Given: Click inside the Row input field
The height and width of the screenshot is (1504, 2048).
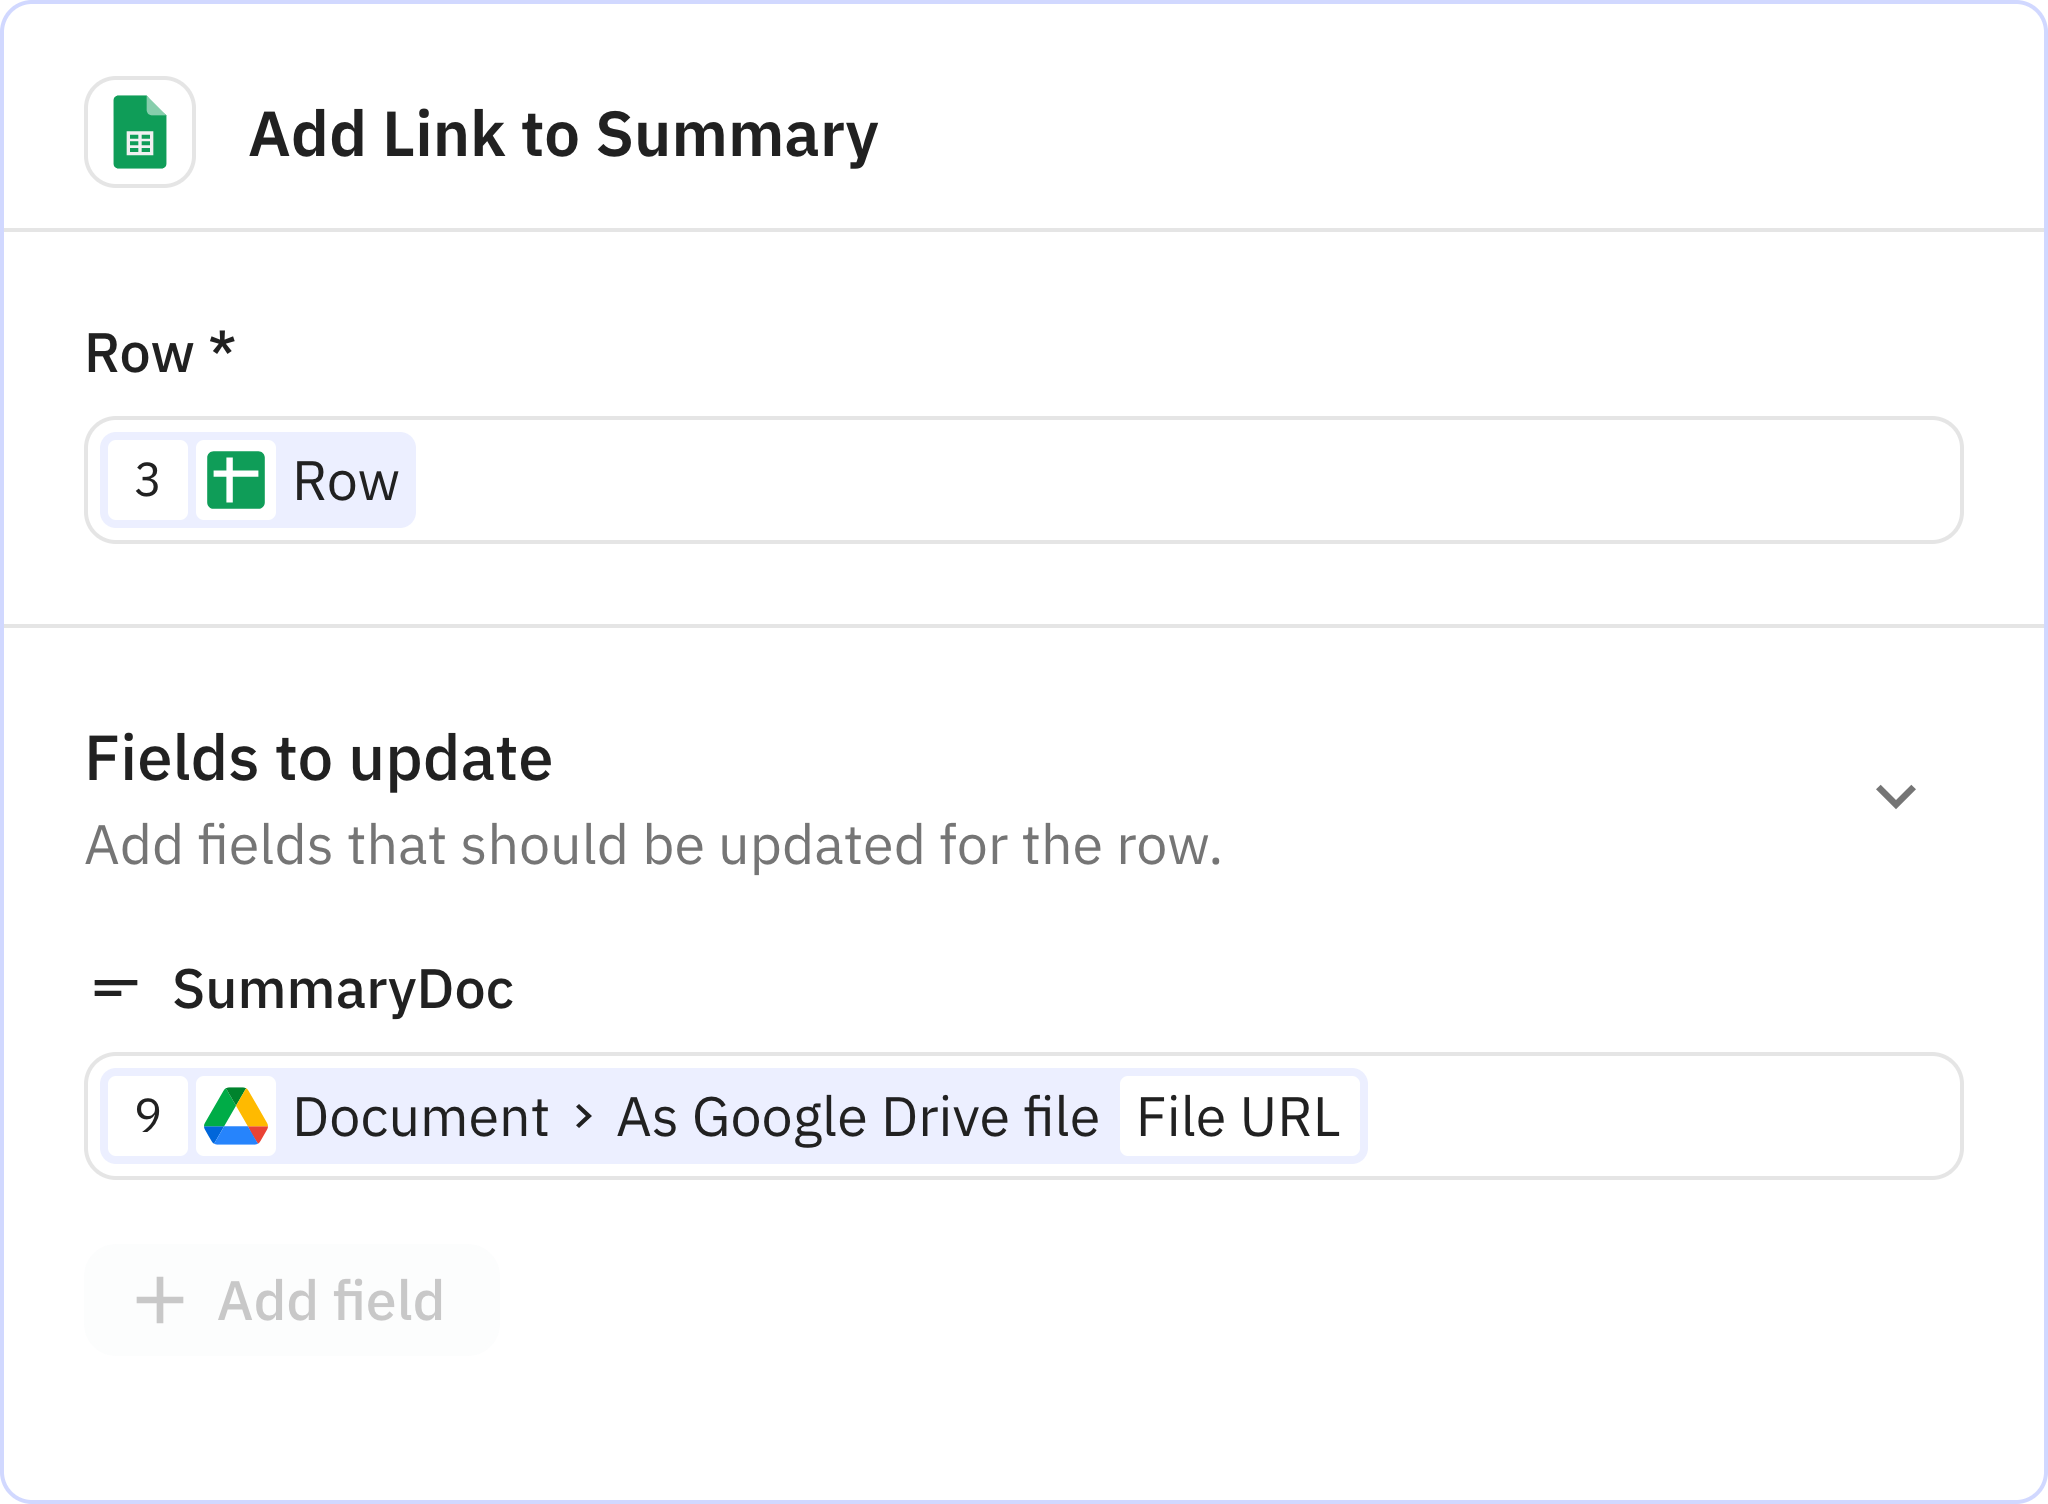Looking at the screenshot, I should (x=1200, y=481).
